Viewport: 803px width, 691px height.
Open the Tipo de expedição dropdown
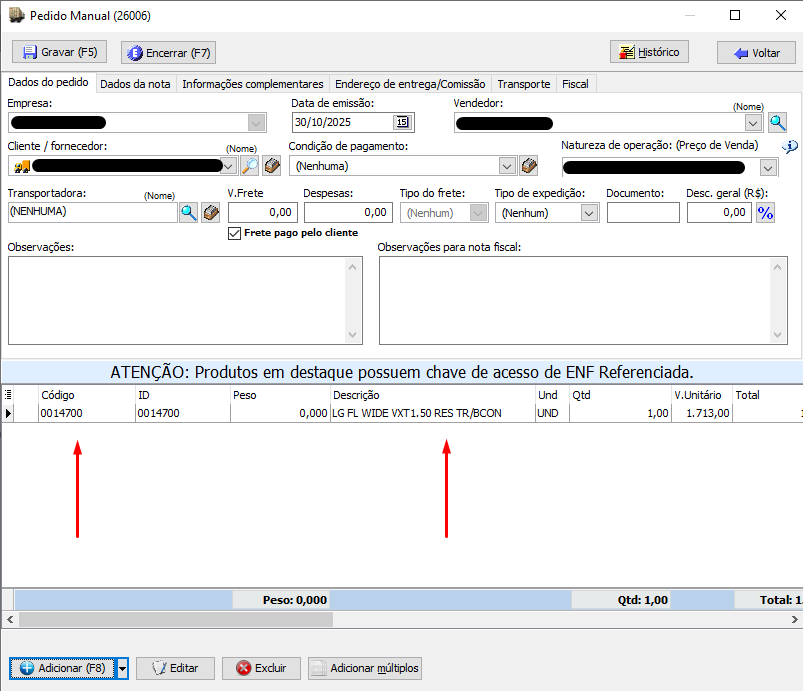(588, 213)
